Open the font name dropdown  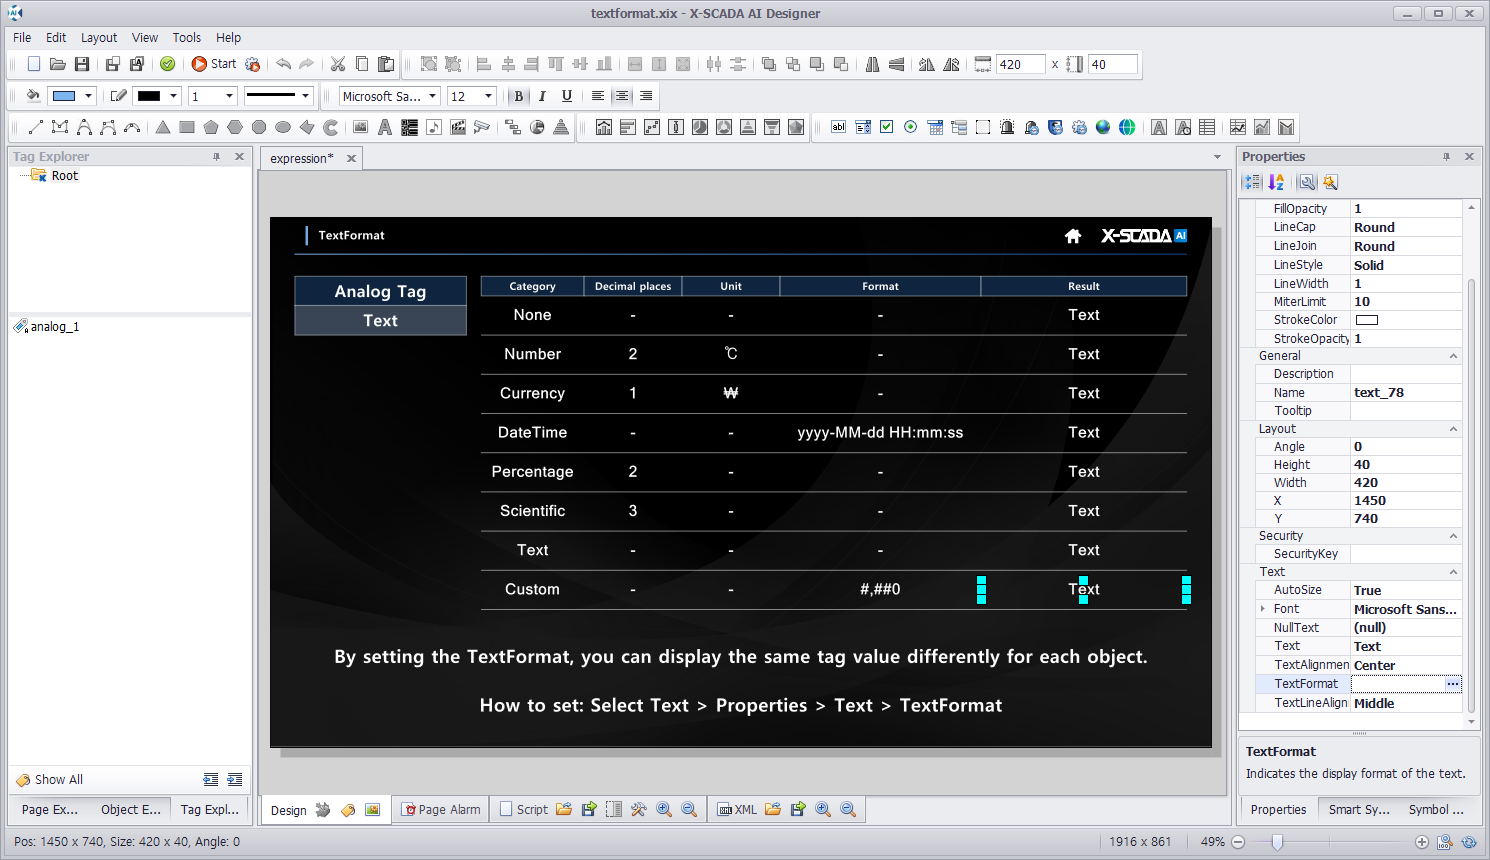click(x=433, y=96)
